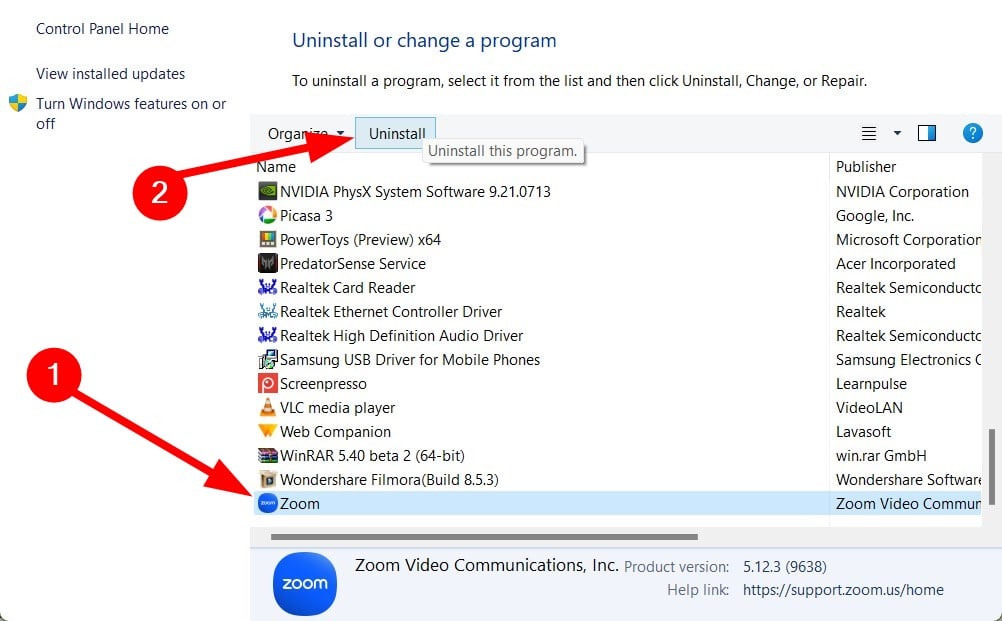Image resolution: width=1002 pixels, height=621 pixels.
Task: Open View installed updates link
Action: click(111, 73)
